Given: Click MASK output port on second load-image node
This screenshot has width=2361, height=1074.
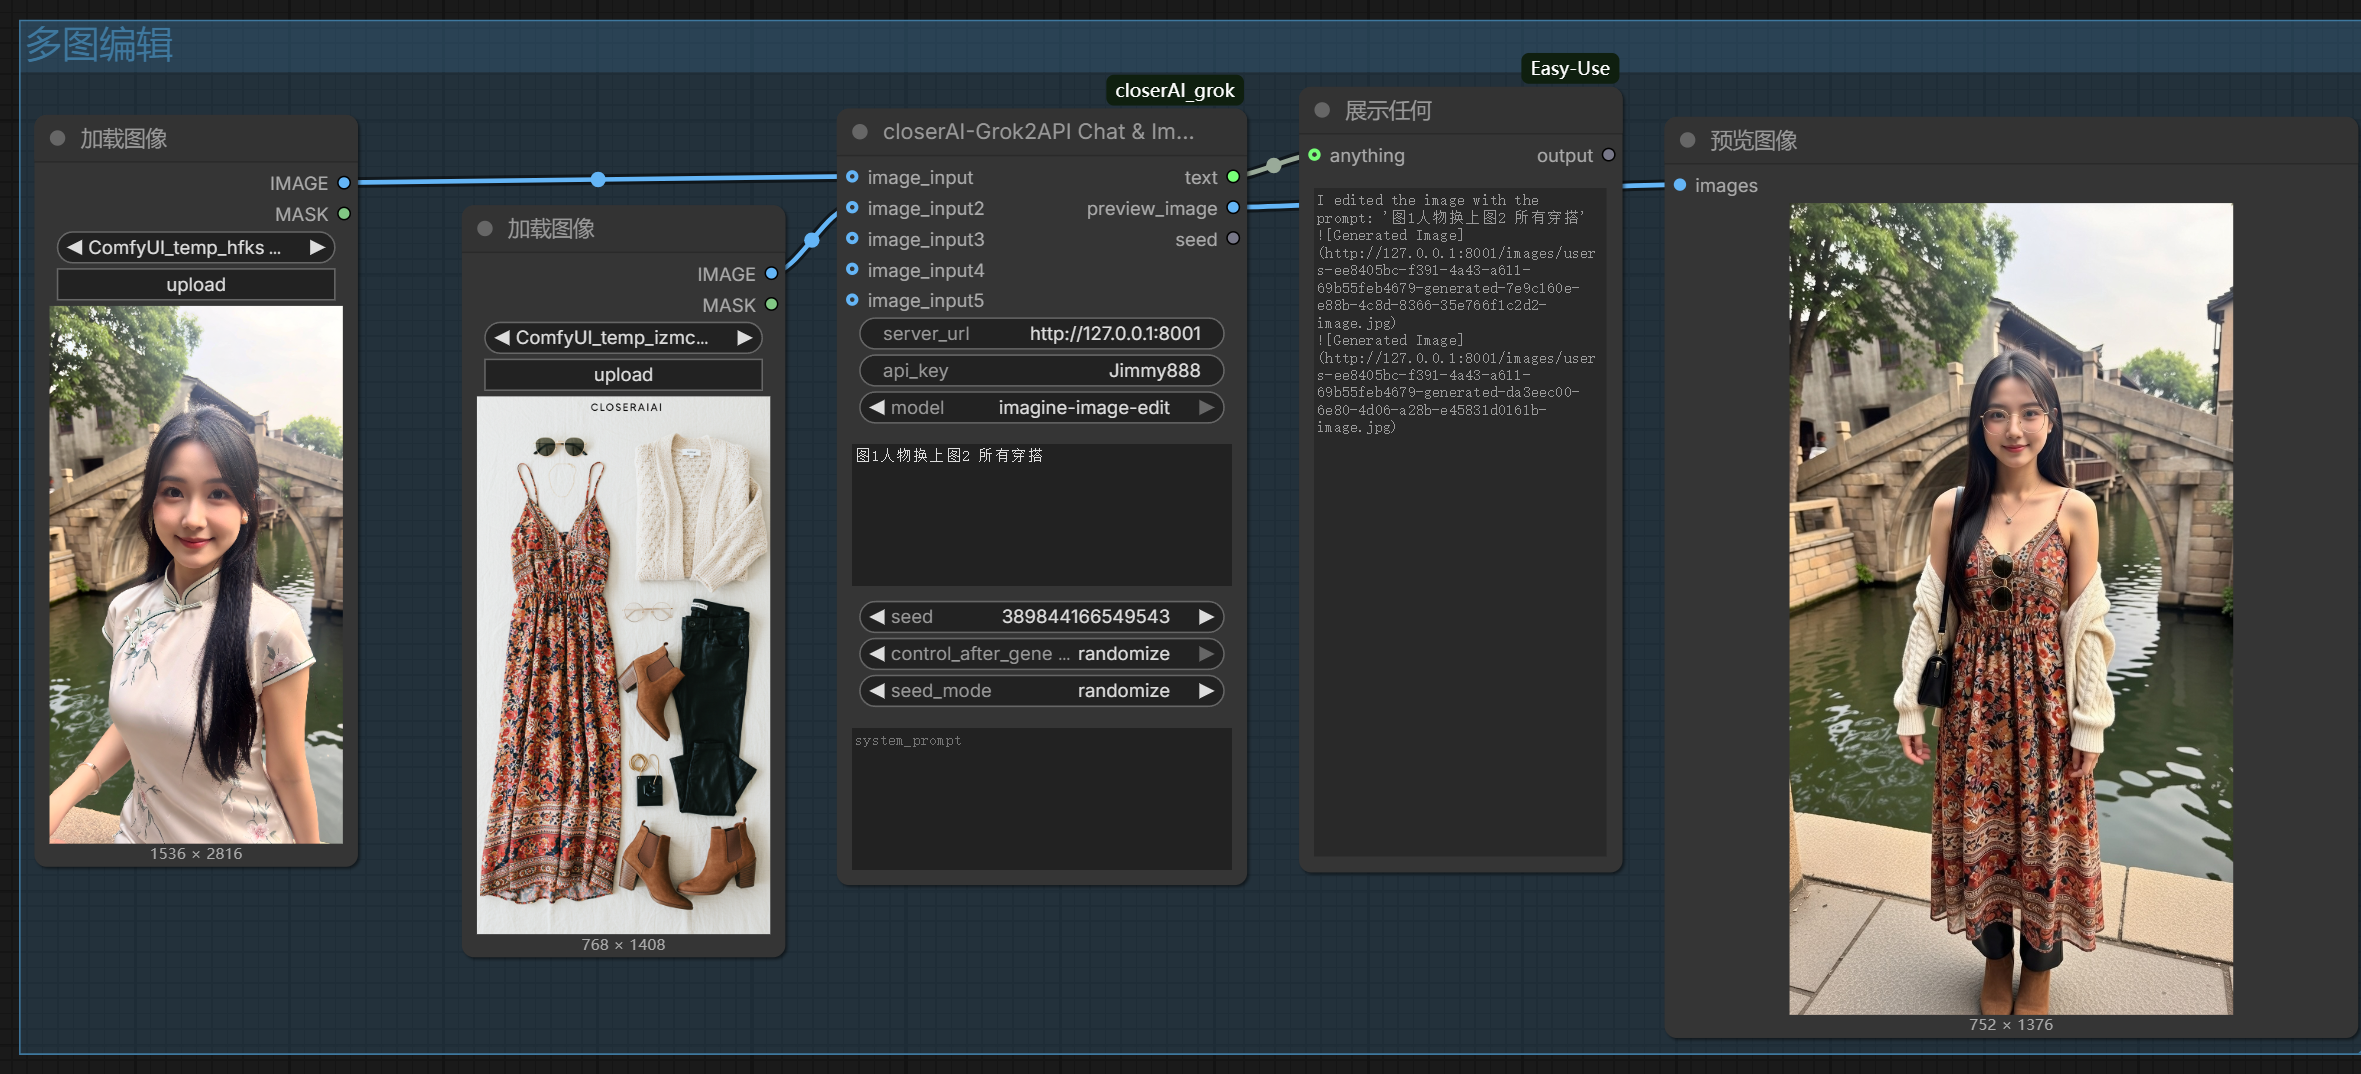Looking at the screenshot, I should (771, 305).
